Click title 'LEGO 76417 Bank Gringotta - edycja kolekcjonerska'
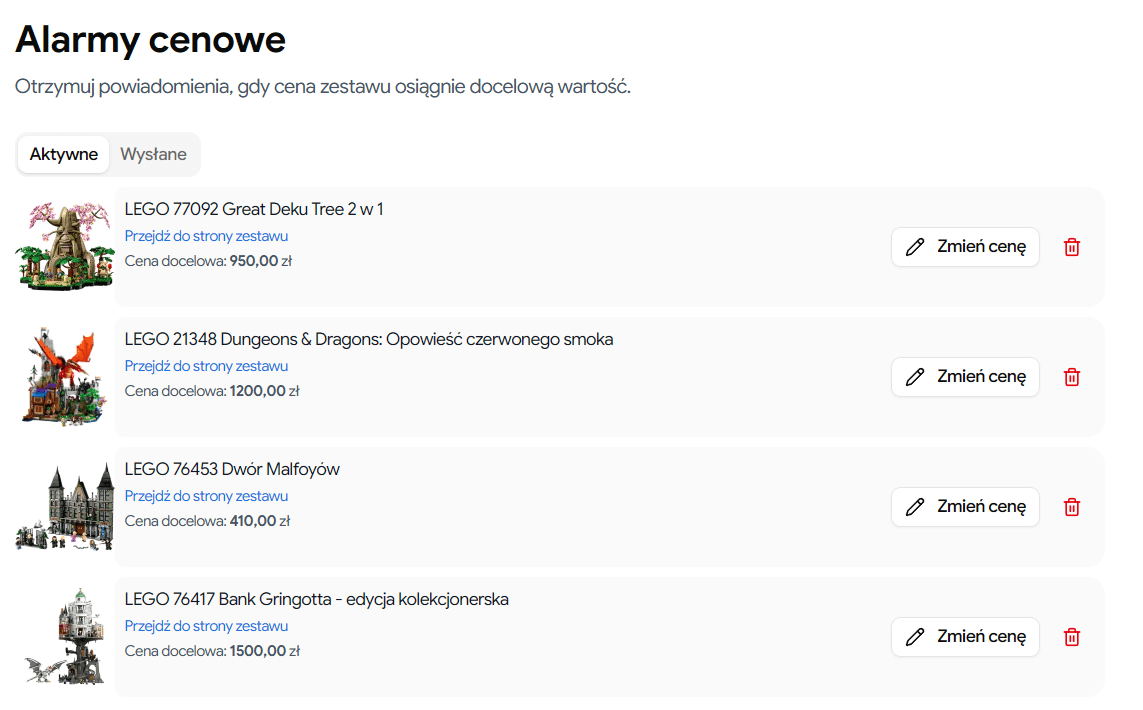The image size is (1143, 710). (x=316, y=599)
